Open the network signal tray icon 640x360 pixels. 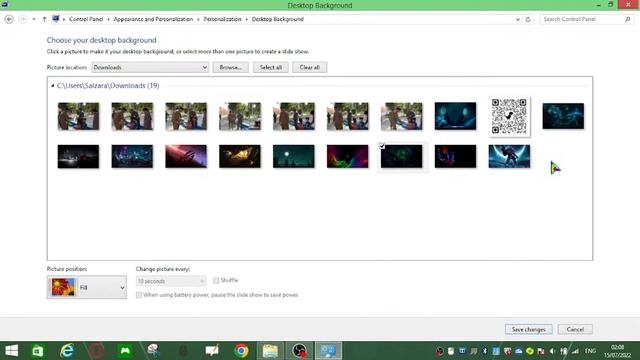[x=575, y=351]
